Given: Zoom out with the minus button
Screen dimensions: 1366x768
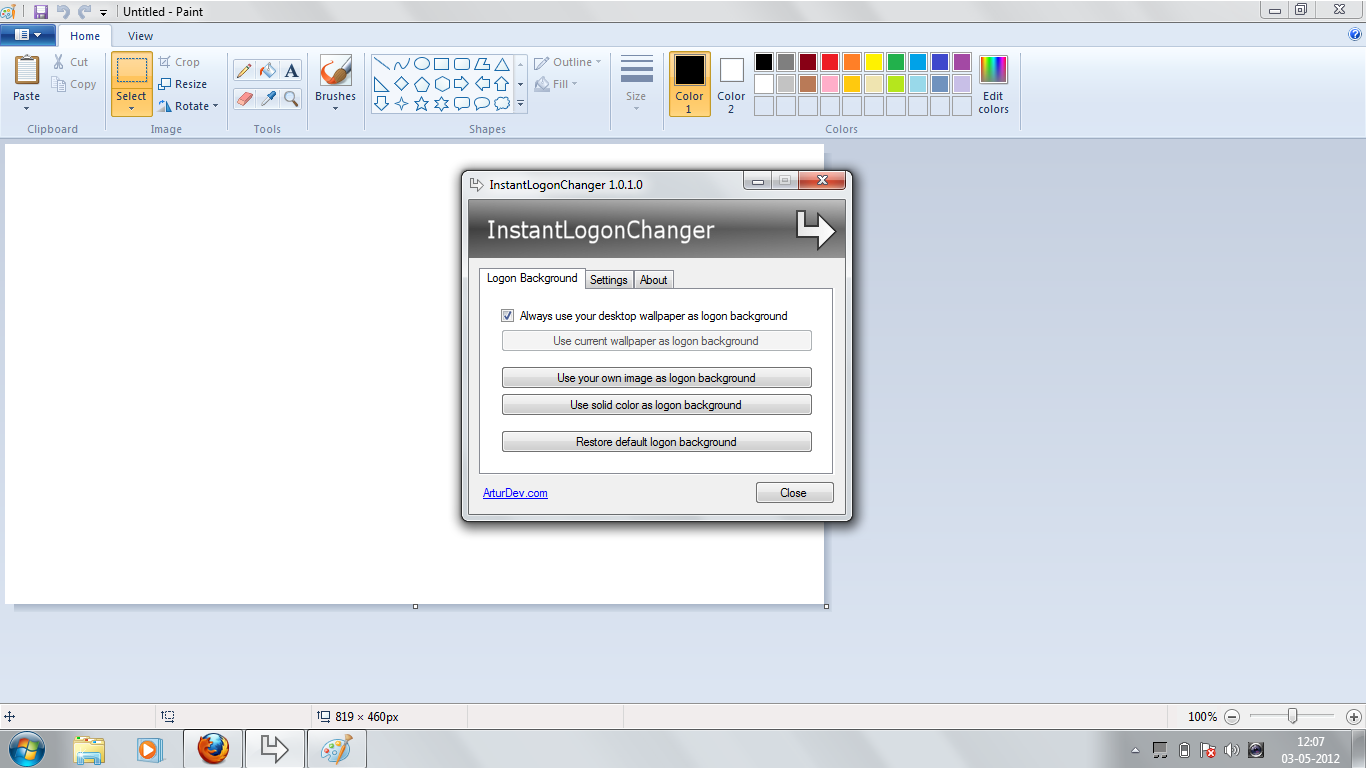Looking at the screenshot, I should 1232,717.
